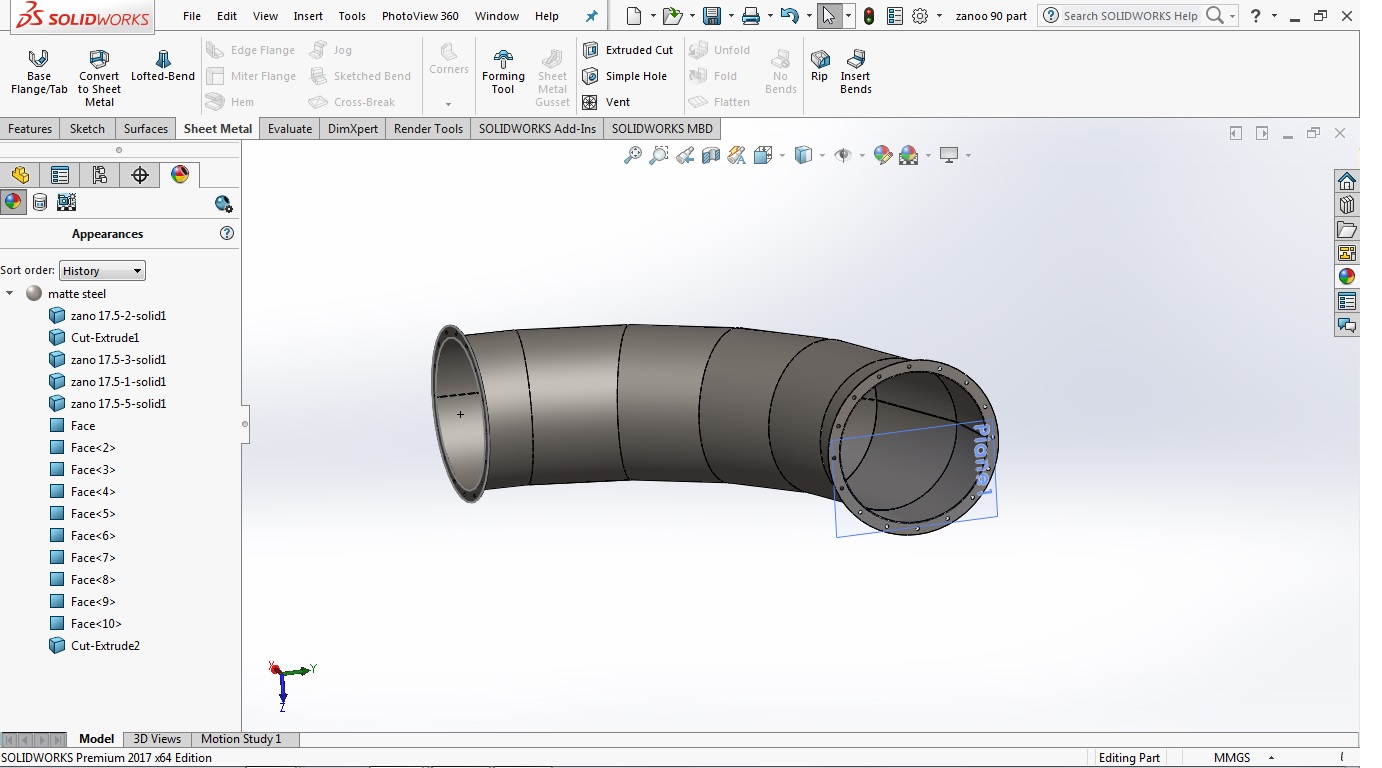Open the Sort order History dropdown
The height and width of the screenshot is (768, 1382).
point(102,271)
